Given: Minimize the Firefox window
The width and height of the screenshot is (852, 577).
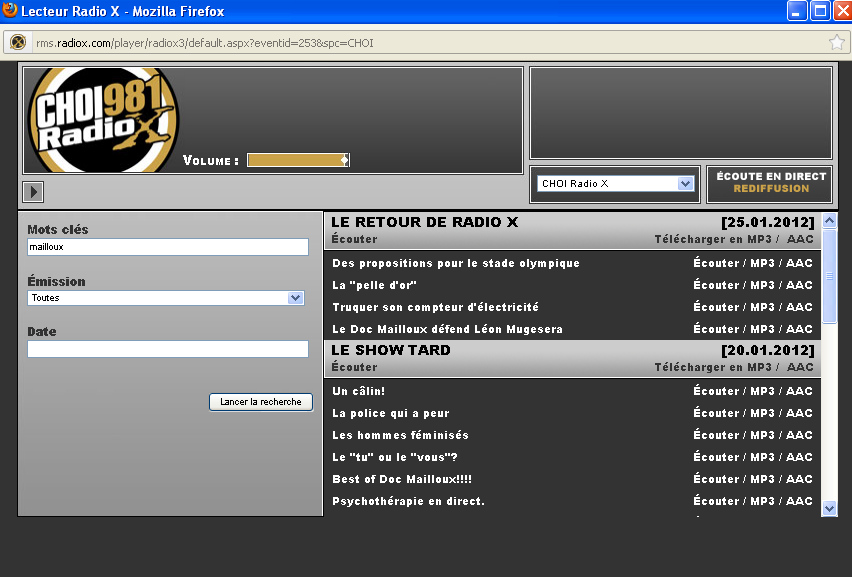Looking at the screenshot, I should pos(797,11).
